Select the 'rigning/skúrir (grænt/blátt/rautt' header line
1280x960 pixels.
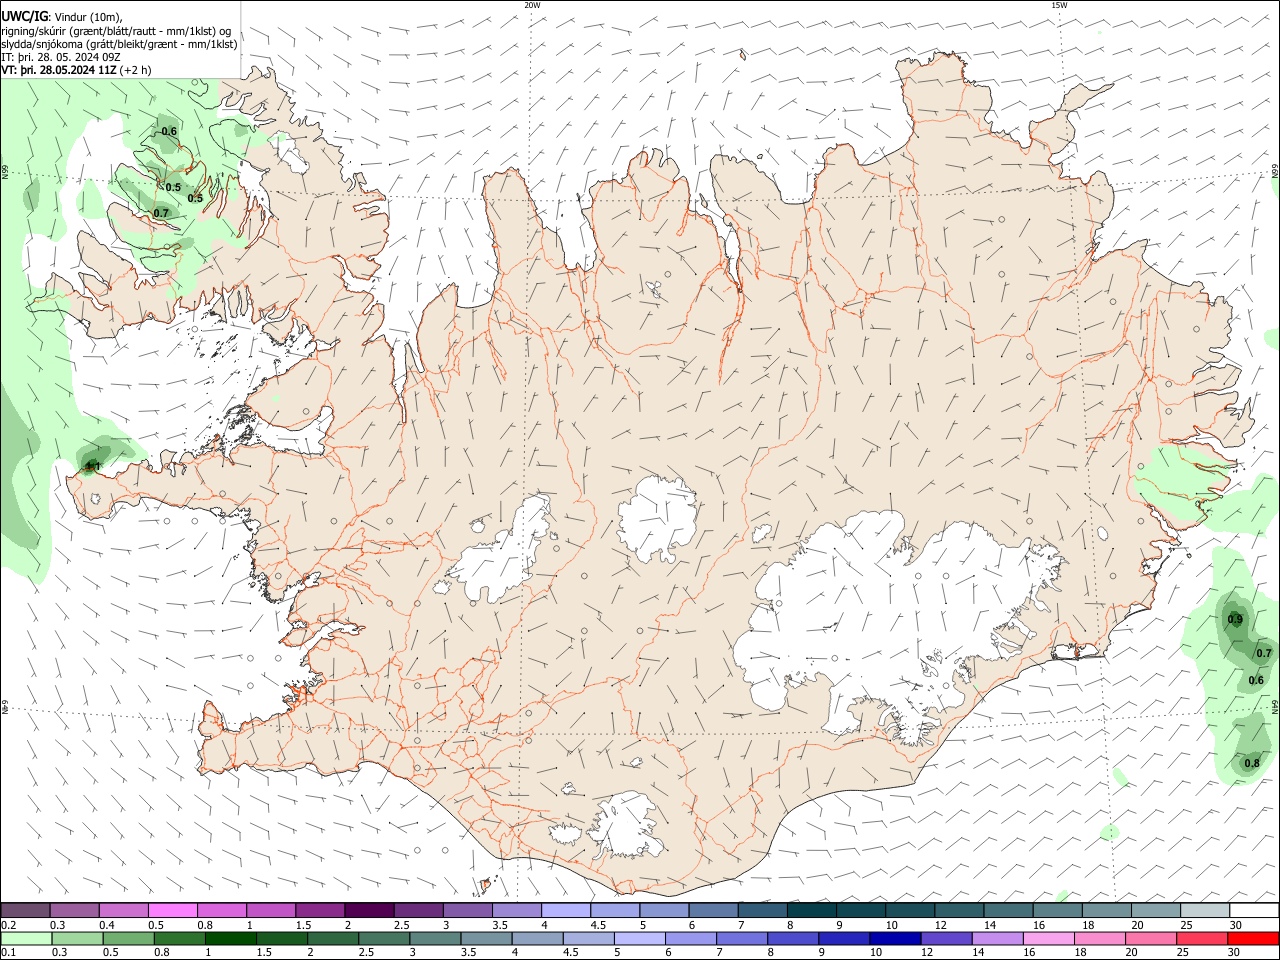point(116,31)
